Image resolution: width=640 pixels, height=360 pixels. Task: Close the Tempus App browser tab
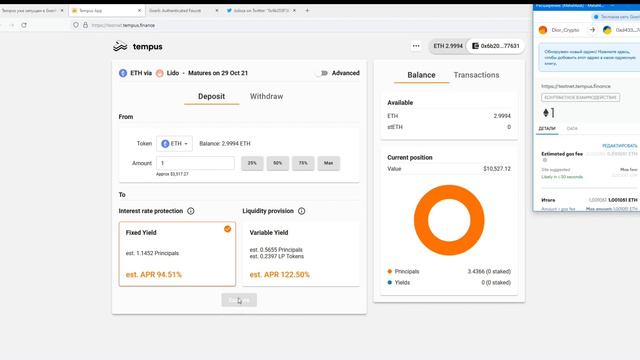[x=139, y=11]
